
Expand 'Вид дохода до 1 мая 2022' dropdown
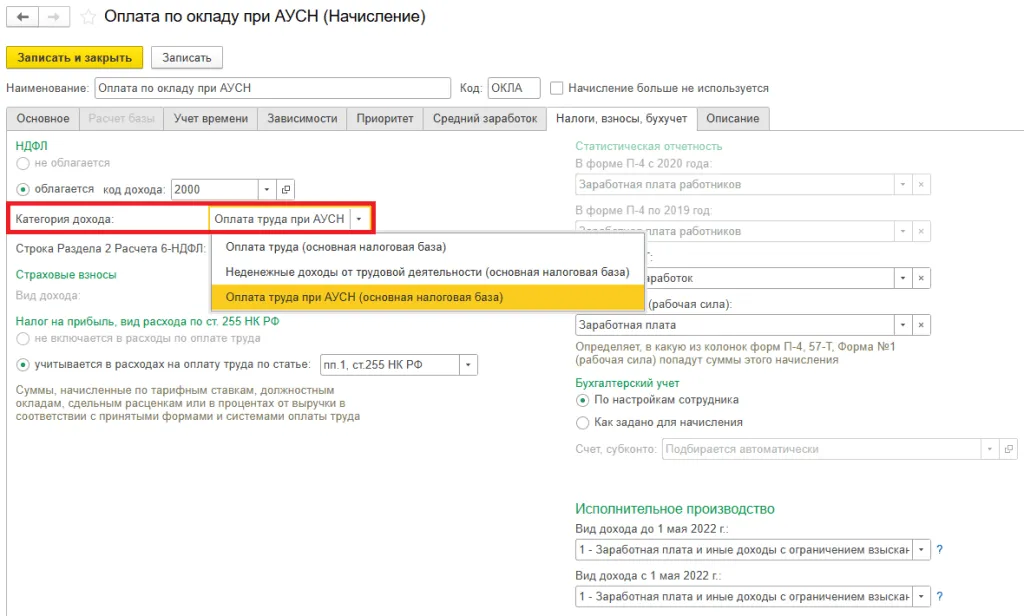click(921, 549)
